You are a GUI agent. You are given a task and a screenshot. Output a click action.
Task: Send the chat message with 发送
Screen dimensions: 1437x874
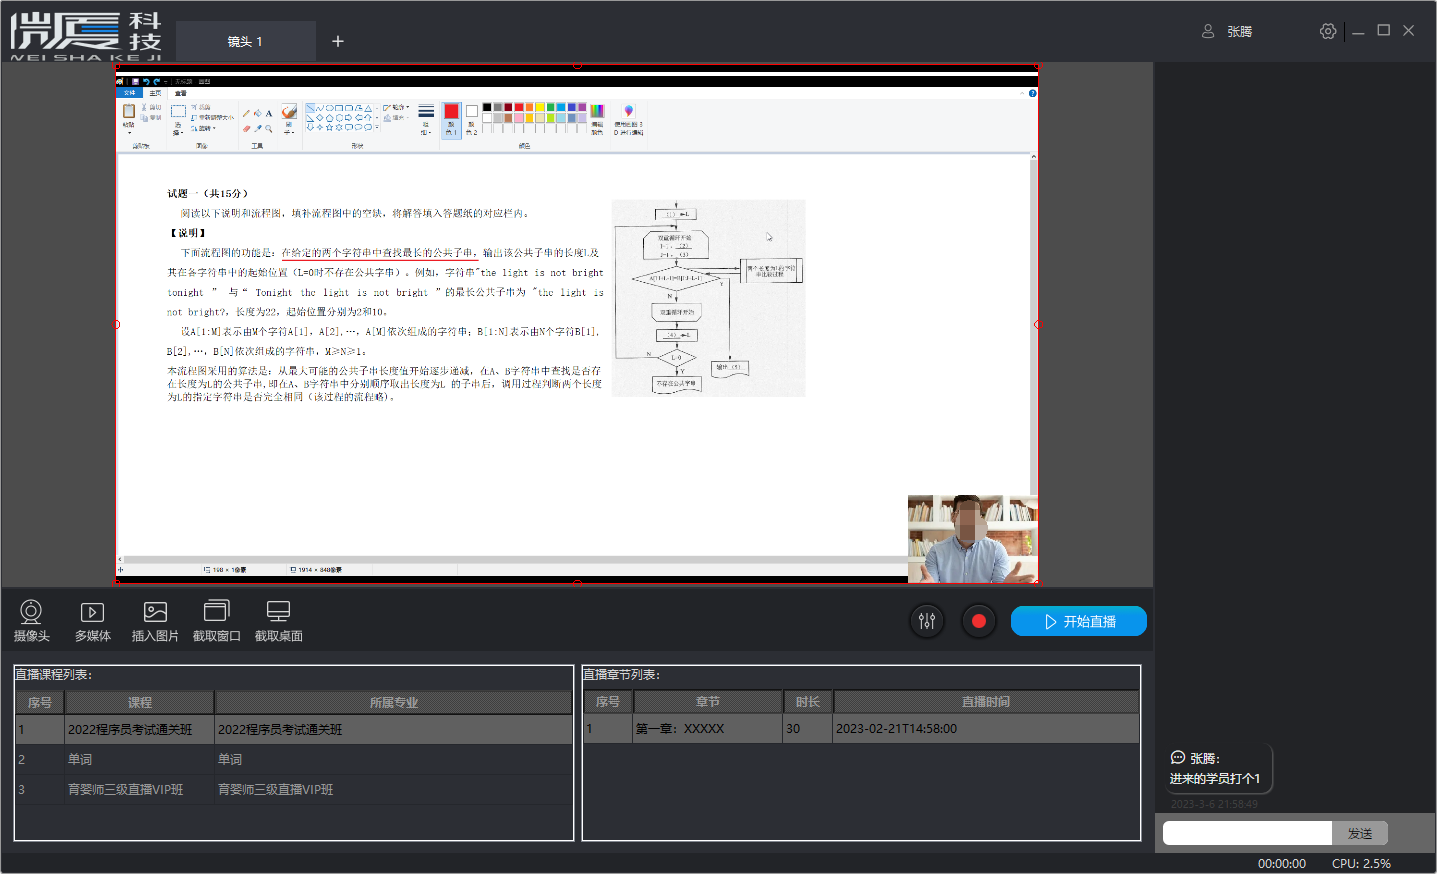click(1359, 833)
